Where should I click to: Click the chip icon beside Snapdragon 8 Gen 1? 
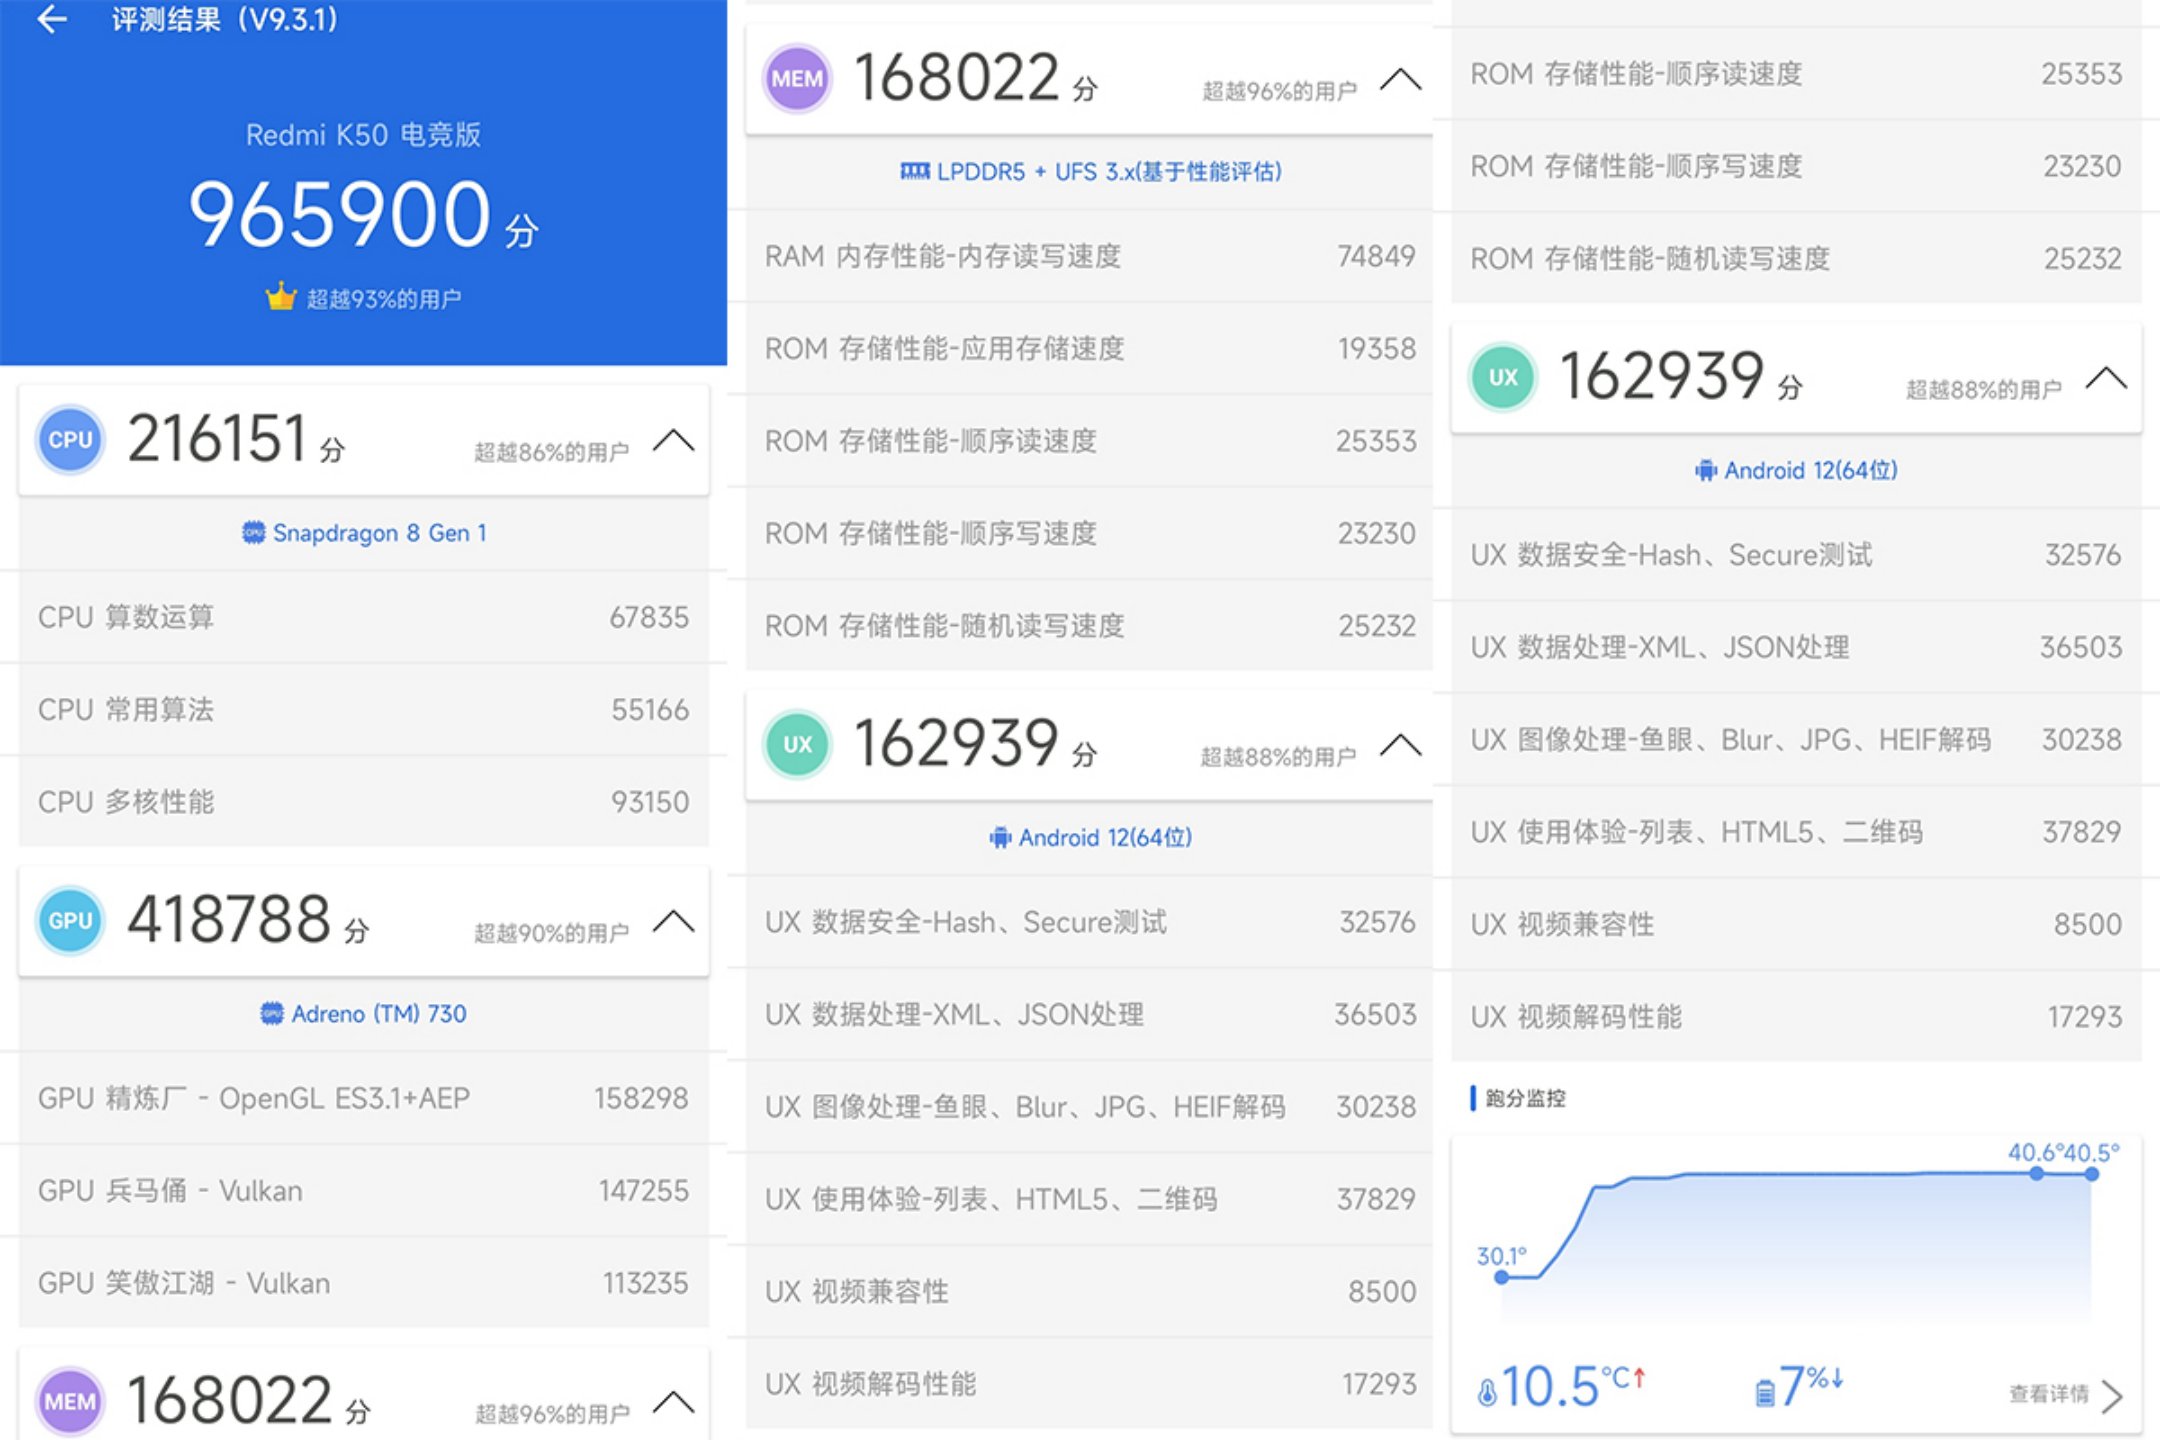[x=253, y=532]
